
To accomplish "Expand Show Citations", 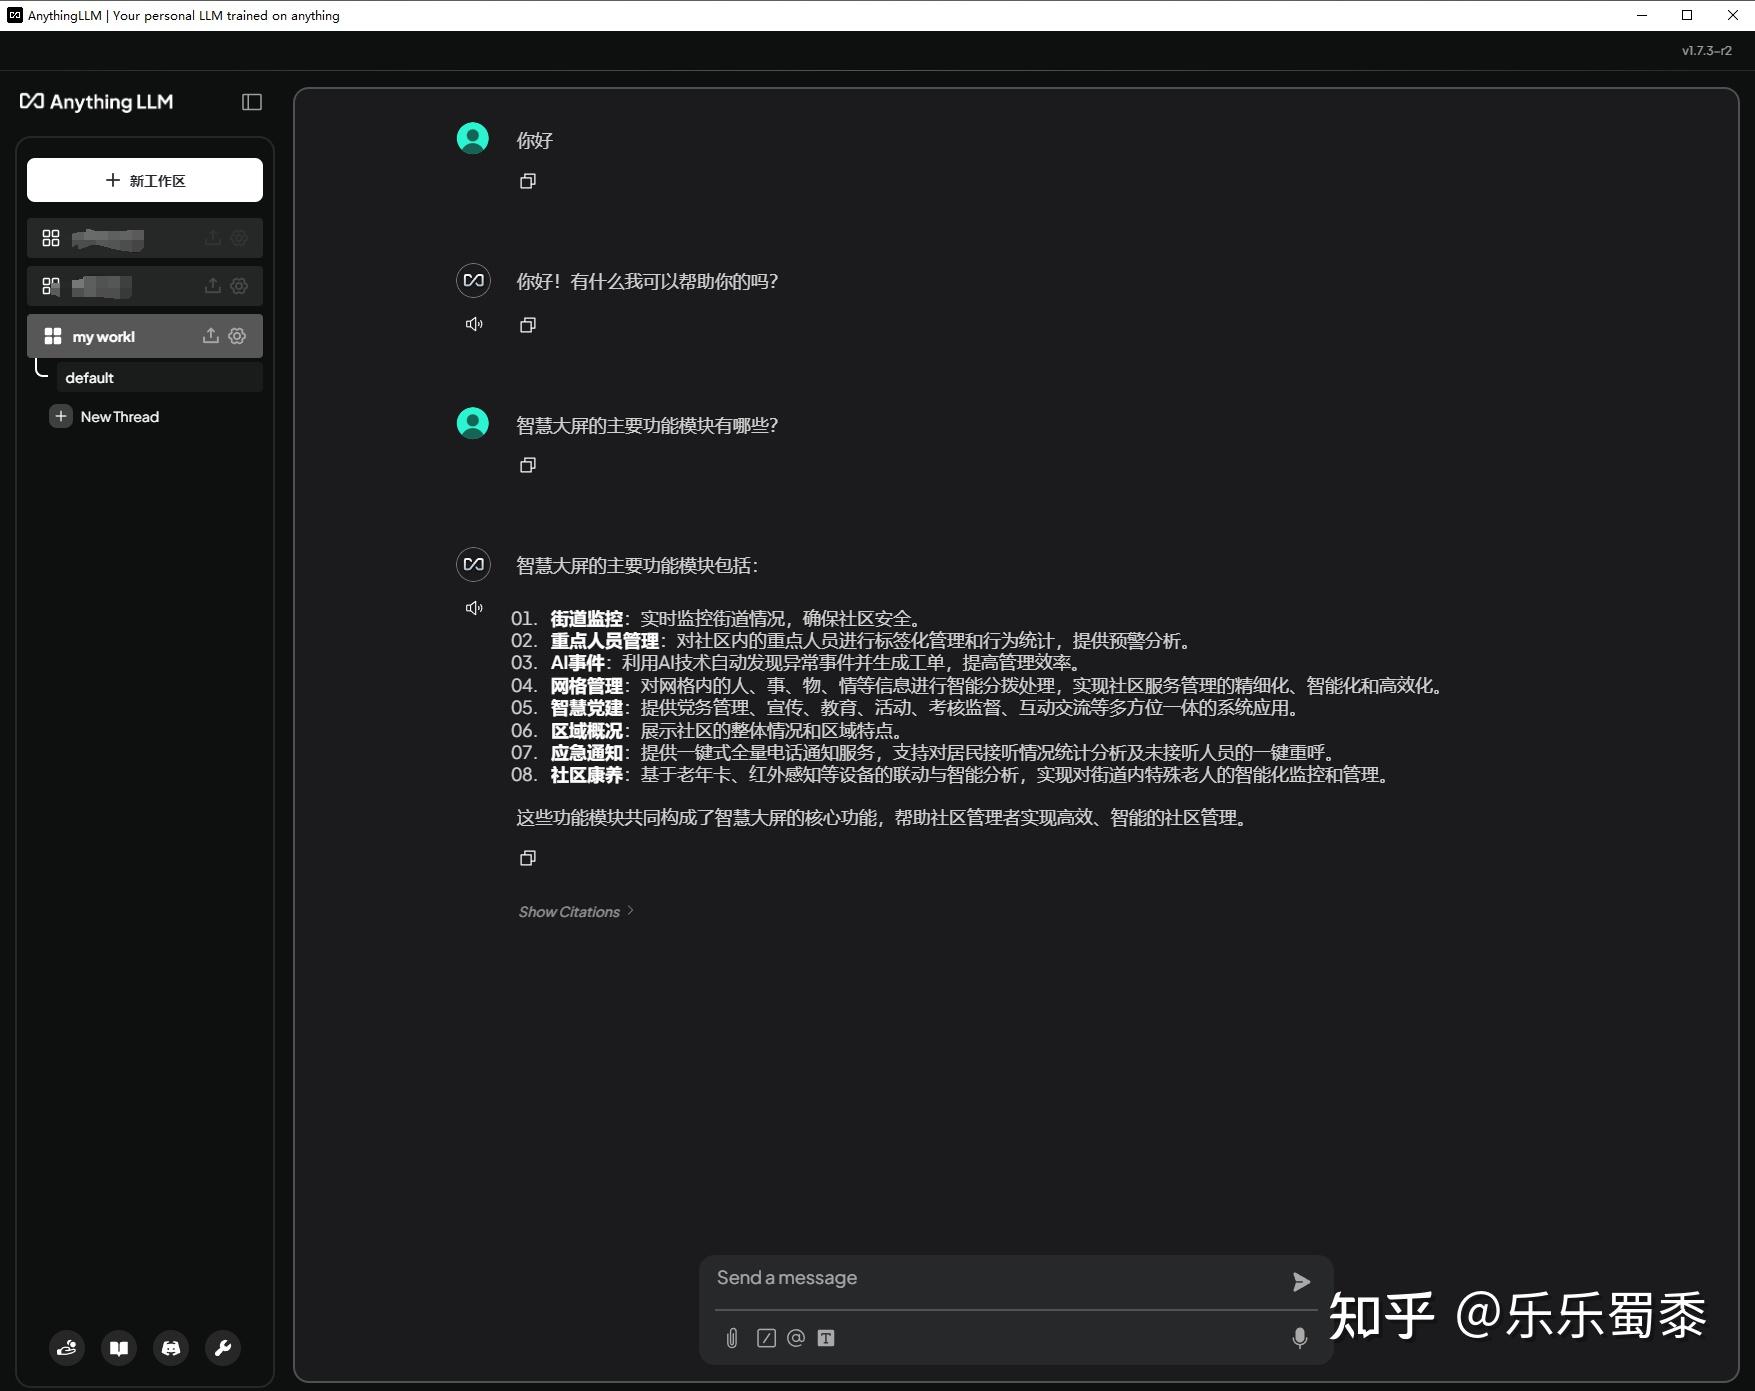I will pos(575,911).
